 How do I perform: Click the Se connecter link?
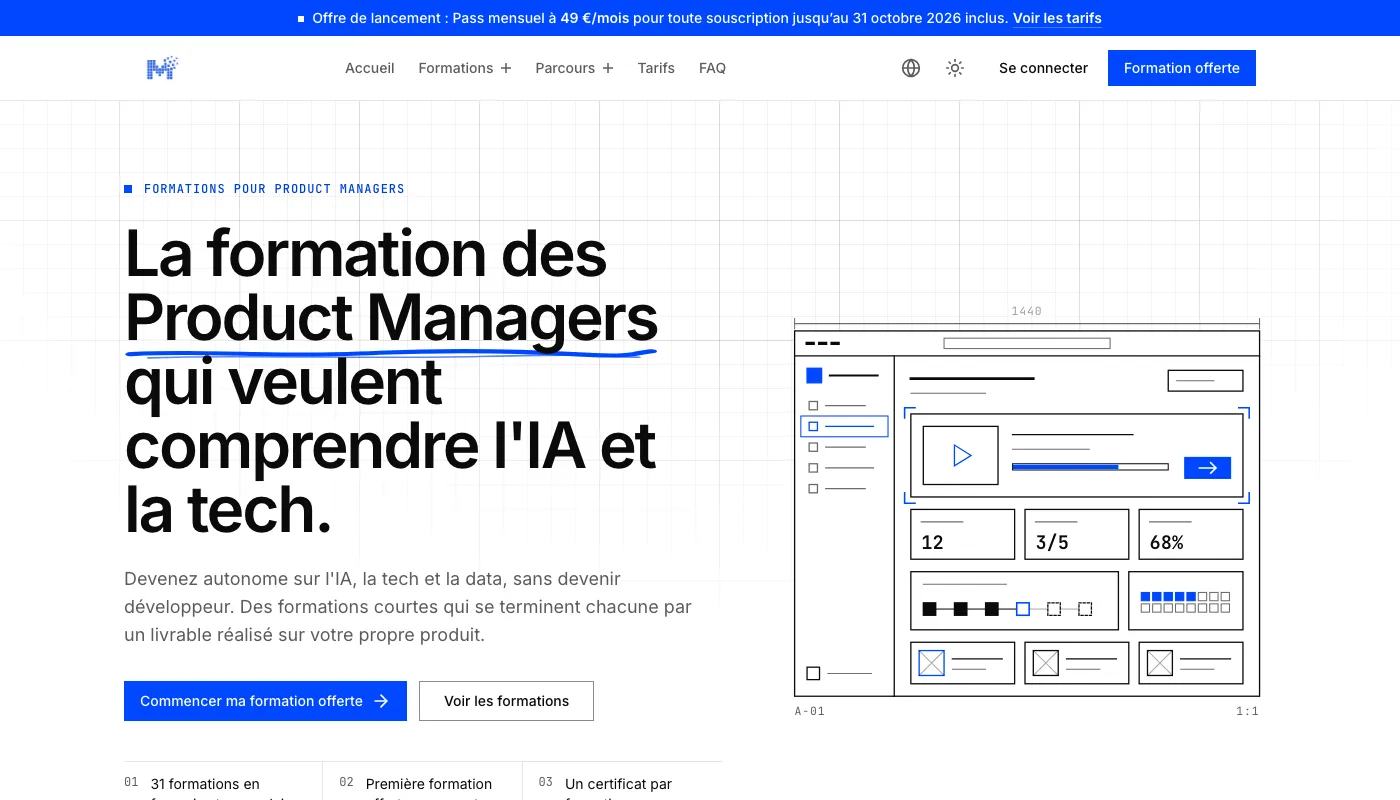tap(1043, 68)
